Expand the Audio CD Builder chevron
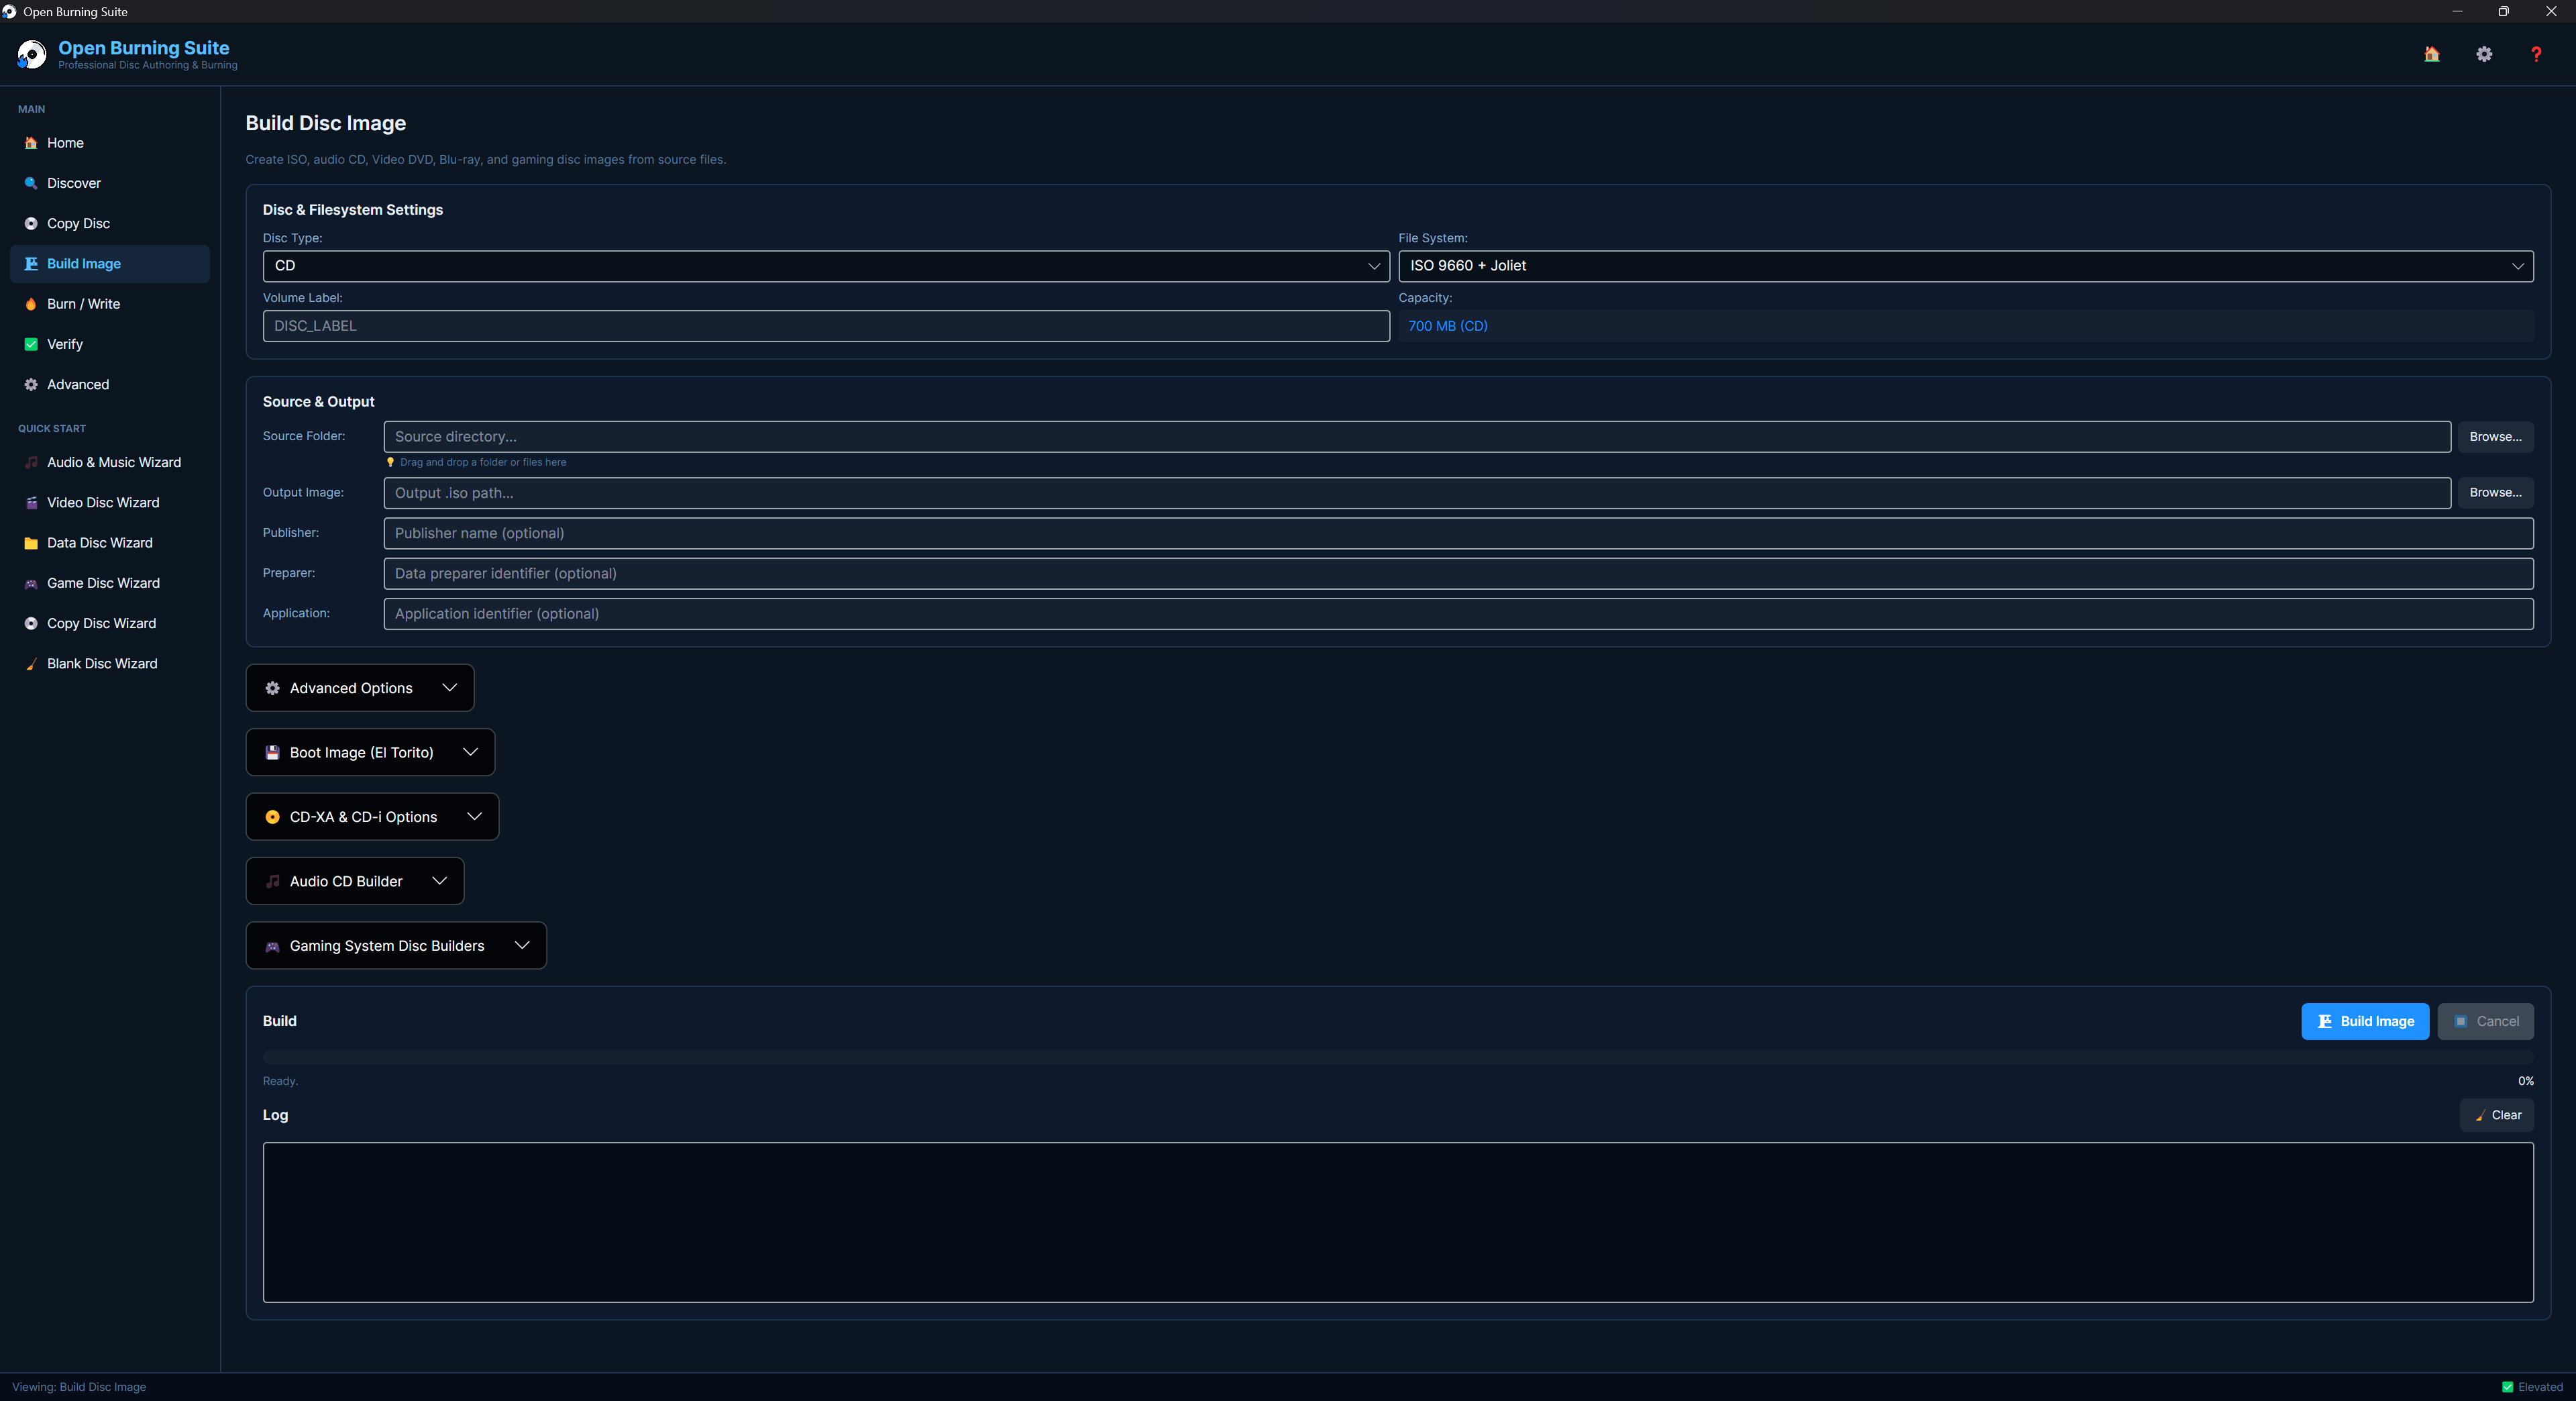 439,881
